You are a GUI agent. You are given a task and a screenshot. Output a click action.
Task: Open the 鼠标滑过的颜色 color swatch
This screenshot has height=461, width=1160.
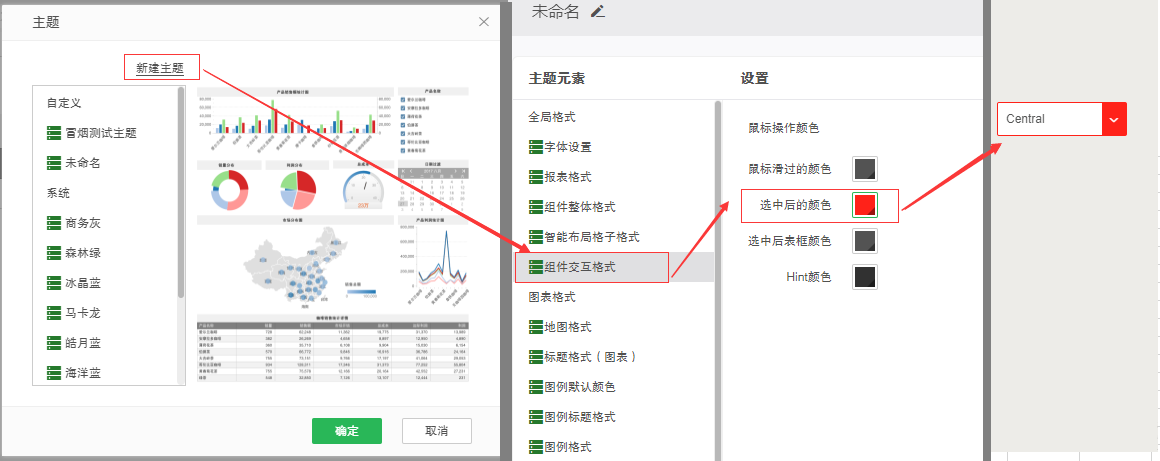[x=865, y=169]
